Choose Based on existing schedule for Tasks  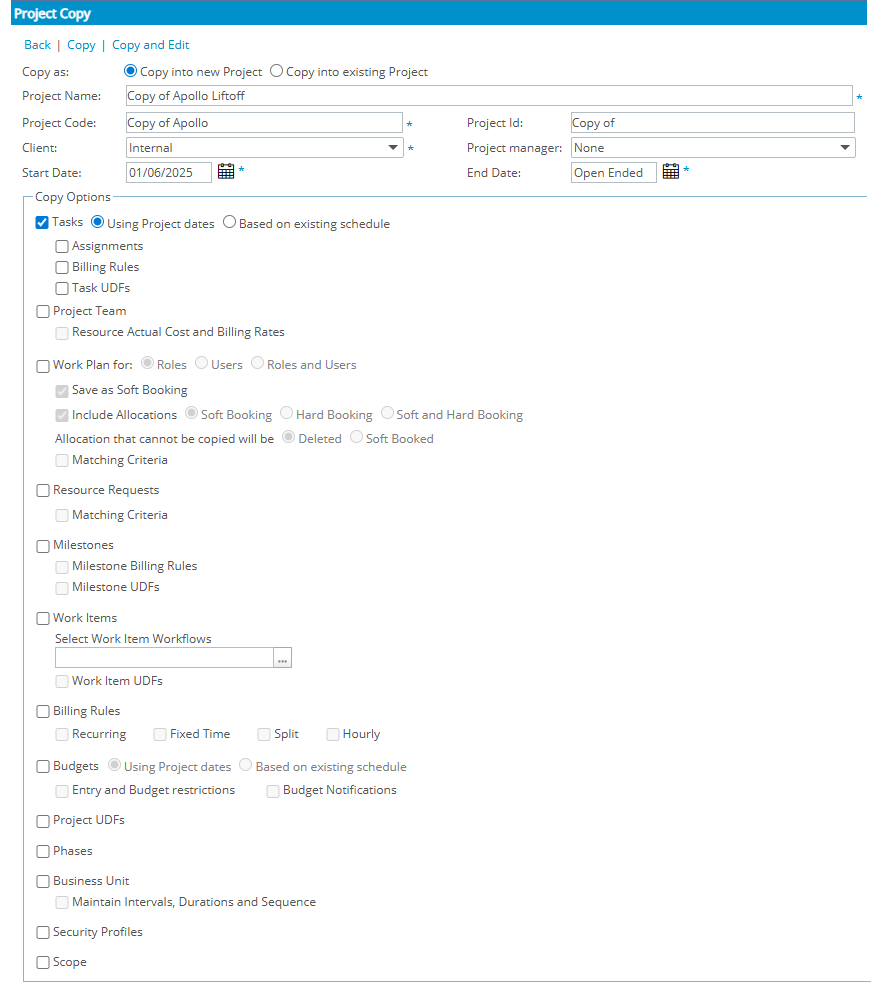(x=230, y=223)
